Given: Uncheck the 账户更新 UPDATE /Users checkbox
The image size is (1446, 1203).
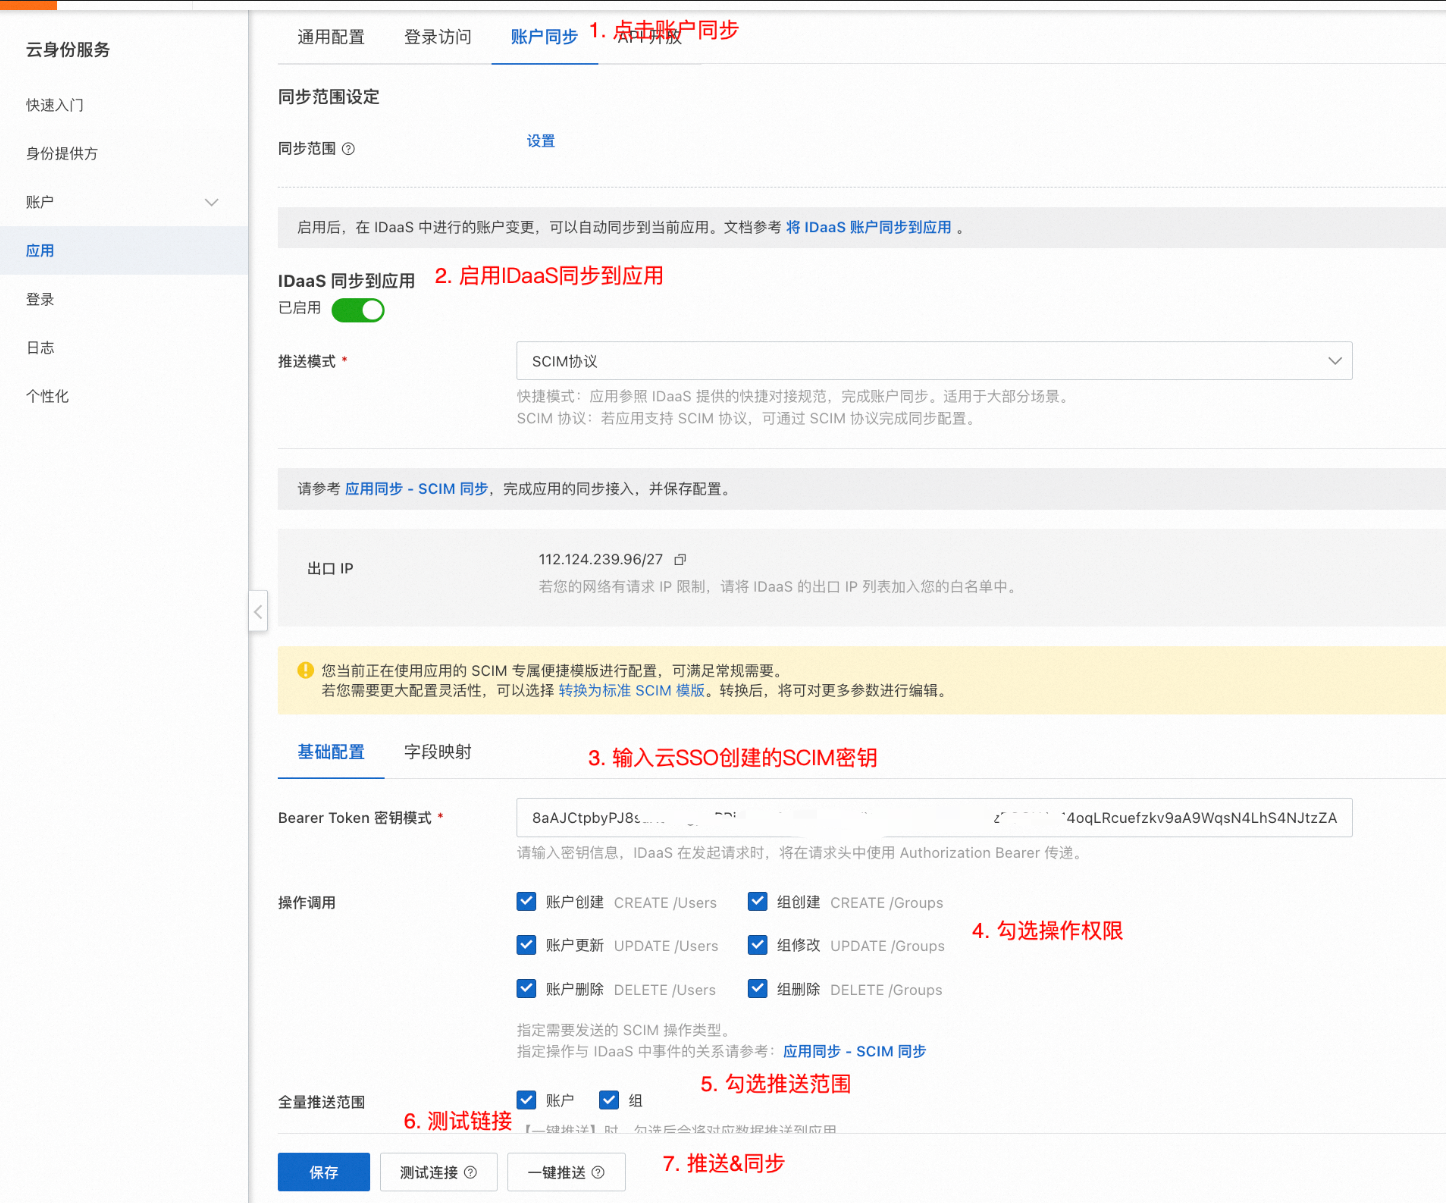Looking at the screenshot, I should pos(526,945).
